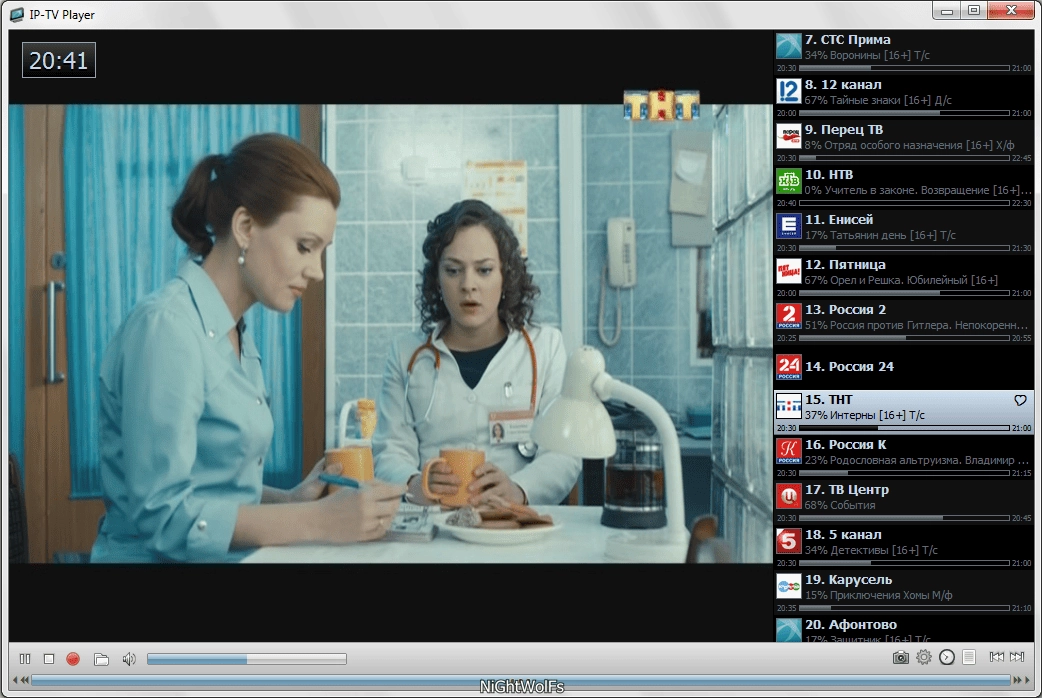Image resolution: width=1042 pixels, height=698 pixels.
Task: Stop playback with the stop button
Action: coord(49,659)
